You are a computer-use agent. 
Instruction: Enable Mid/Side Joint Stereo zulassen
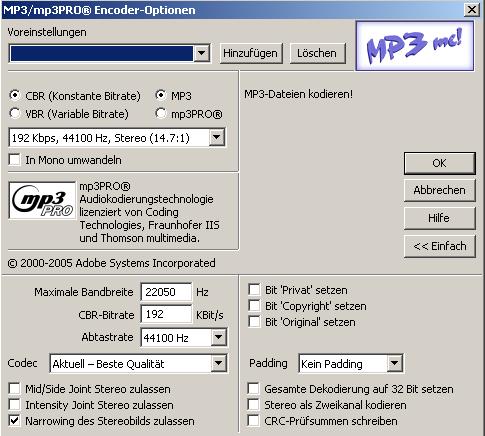[15, 388]
